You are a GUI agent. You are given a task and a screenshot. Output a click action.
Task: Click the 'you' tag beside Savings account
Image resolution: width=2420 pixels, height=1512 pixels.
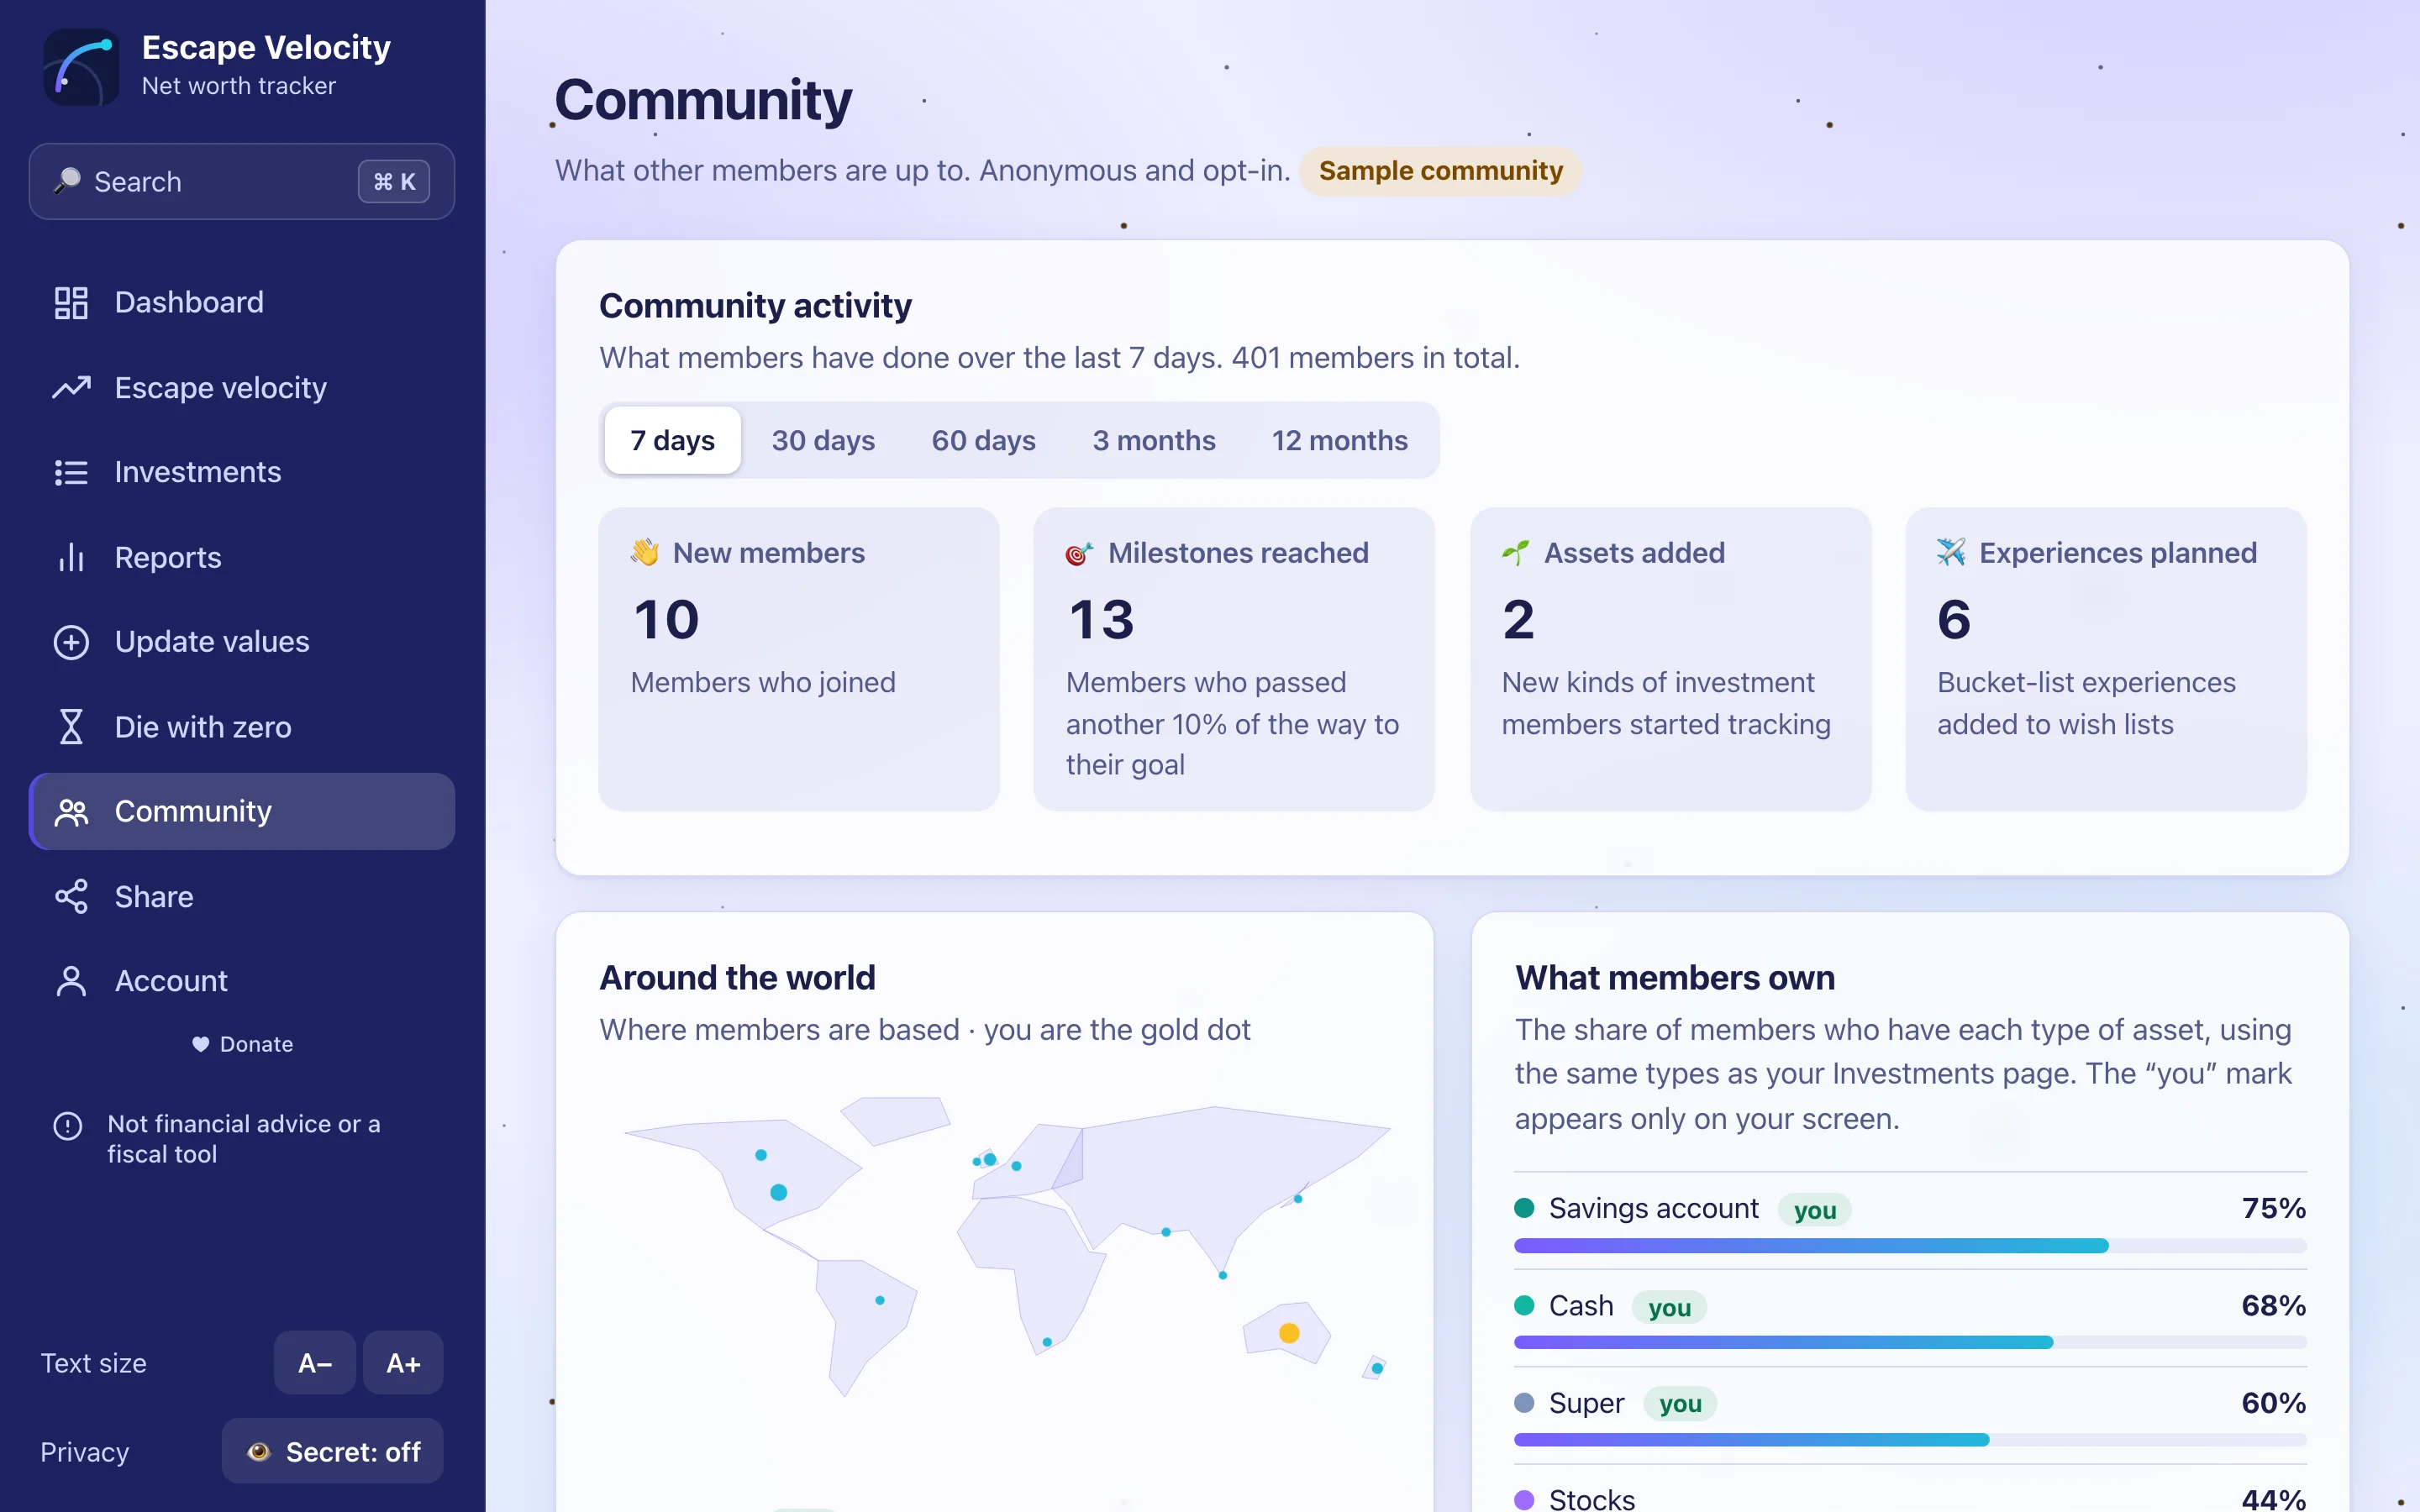tap(1814, 1210)
